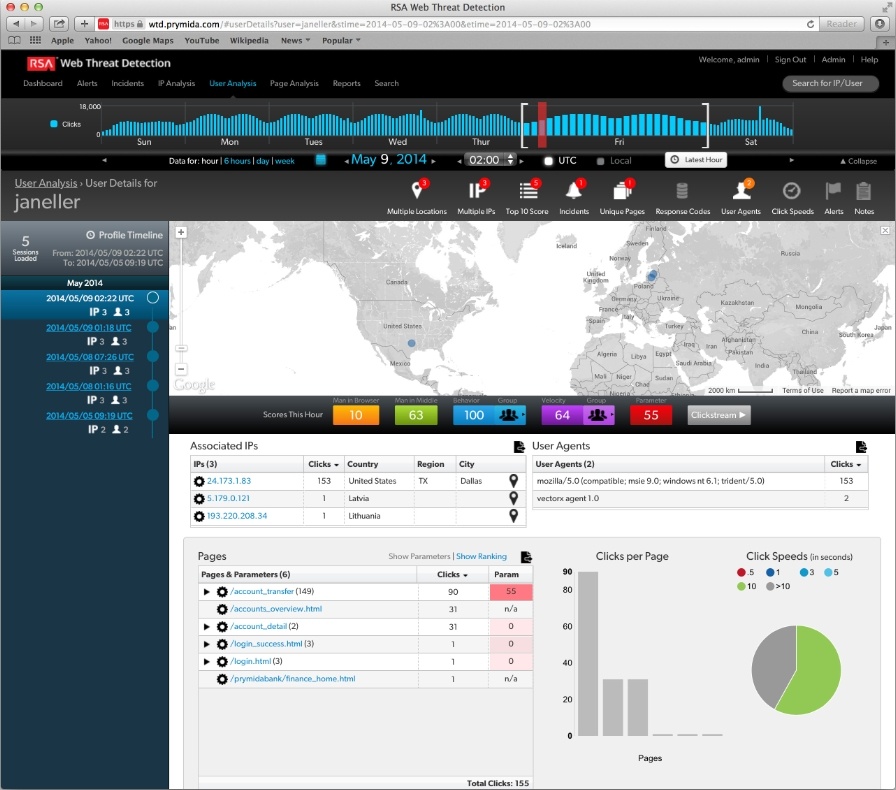
Task: Open the Incidents navigation tab
Action: [127, 83]
